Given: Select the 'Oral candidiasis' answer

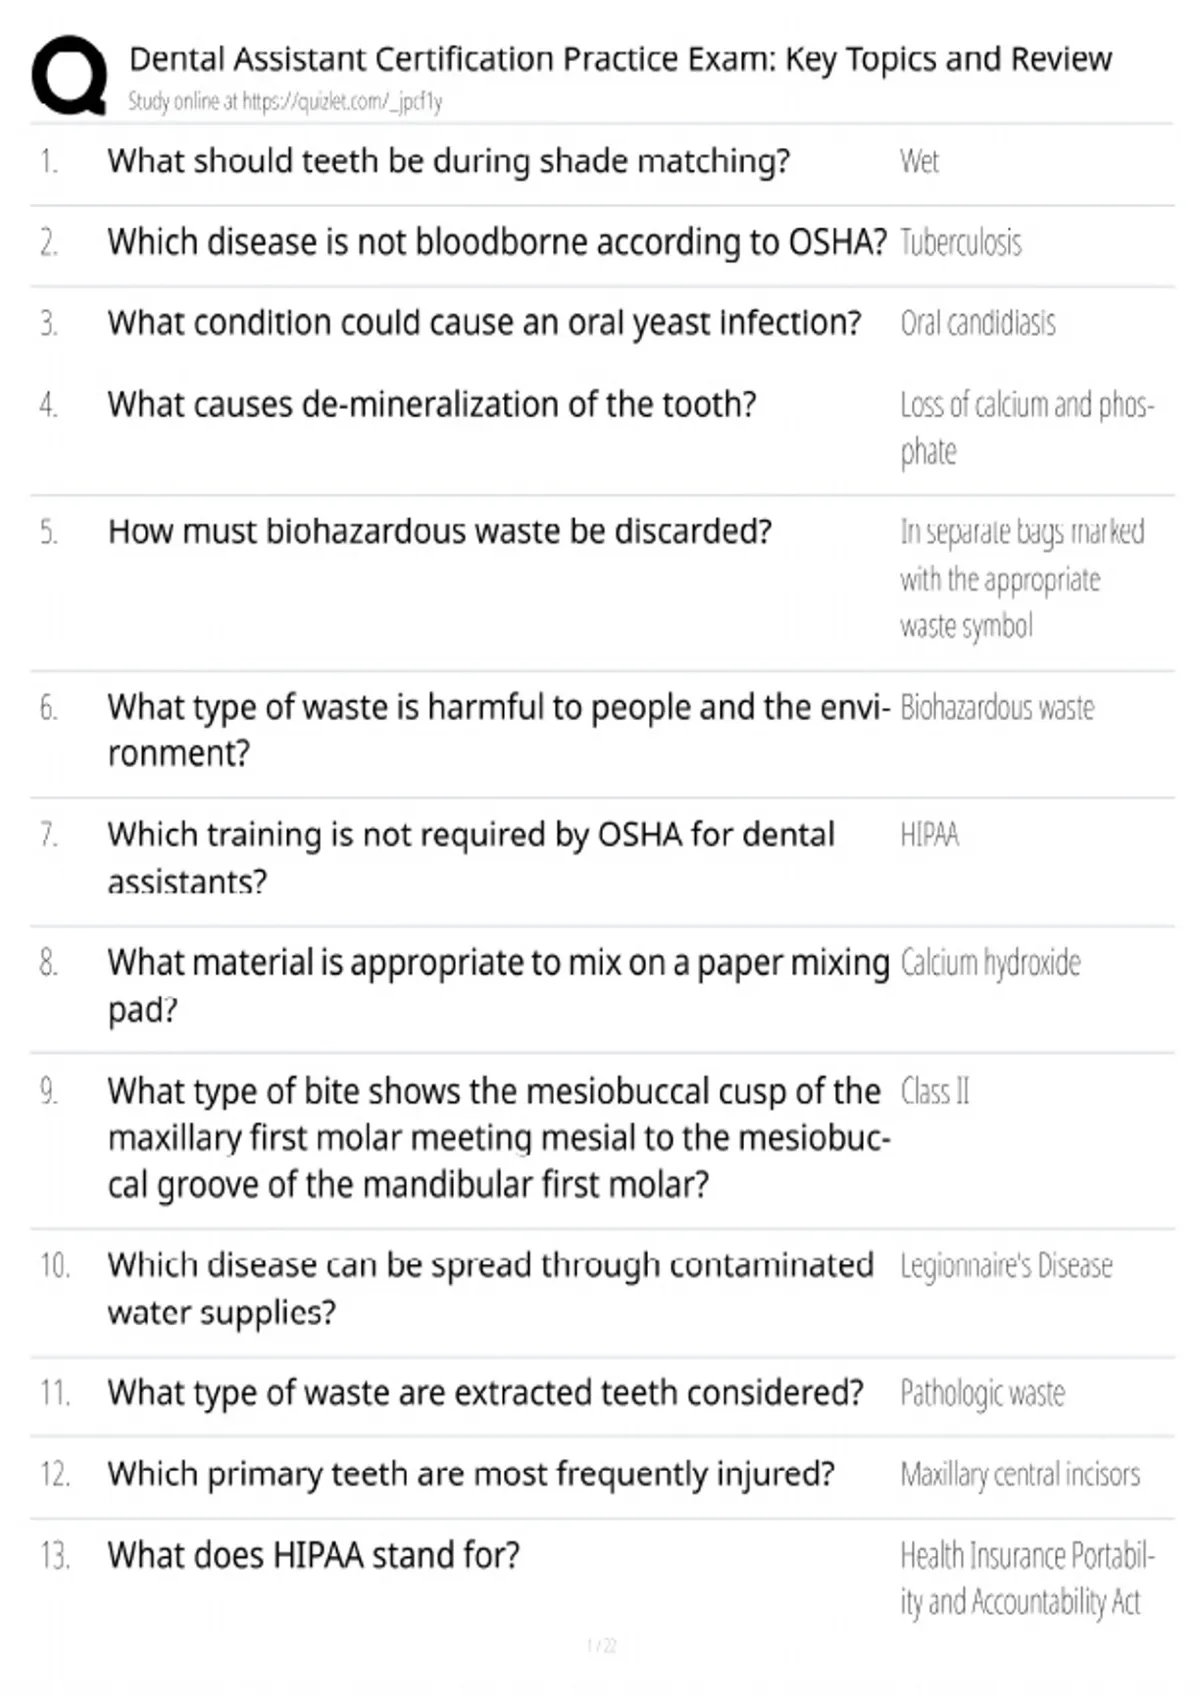Looking at the screenshot, I should [x=977, y=323].
